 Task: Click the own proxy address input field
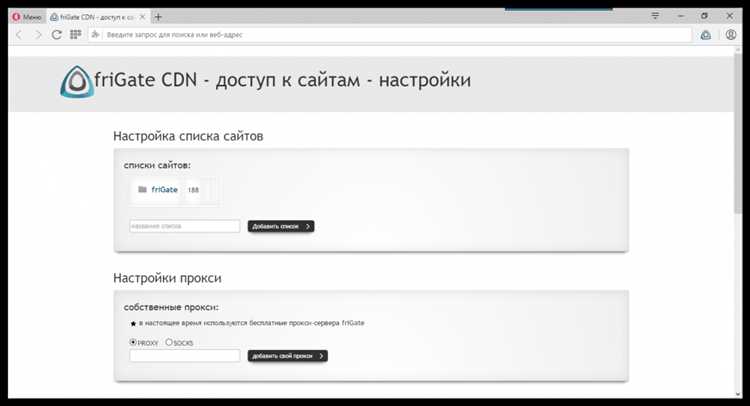(185, 356)
